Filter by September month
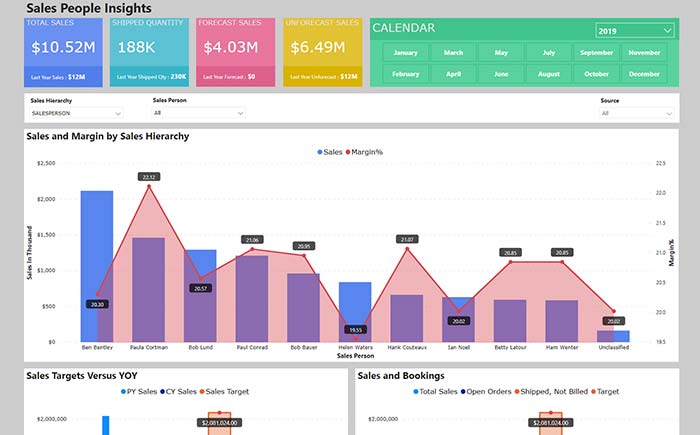 point(596,53)
